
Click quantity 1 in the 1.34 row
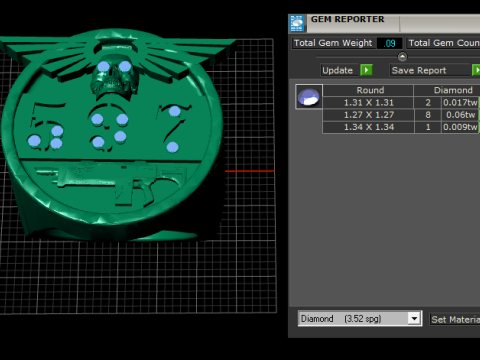click(x=428, y=127)
